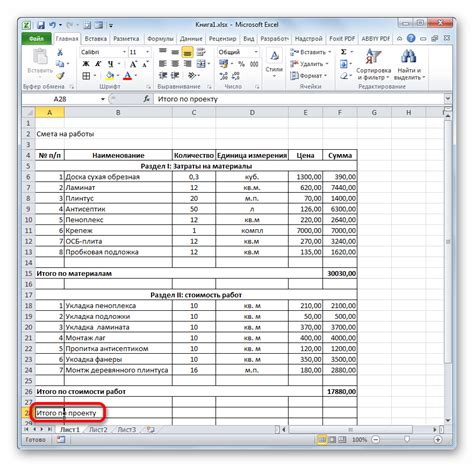Viewport: 474px width, 467px height.
Task: Click the Clear eraser icon
Action: click(344, 76)
